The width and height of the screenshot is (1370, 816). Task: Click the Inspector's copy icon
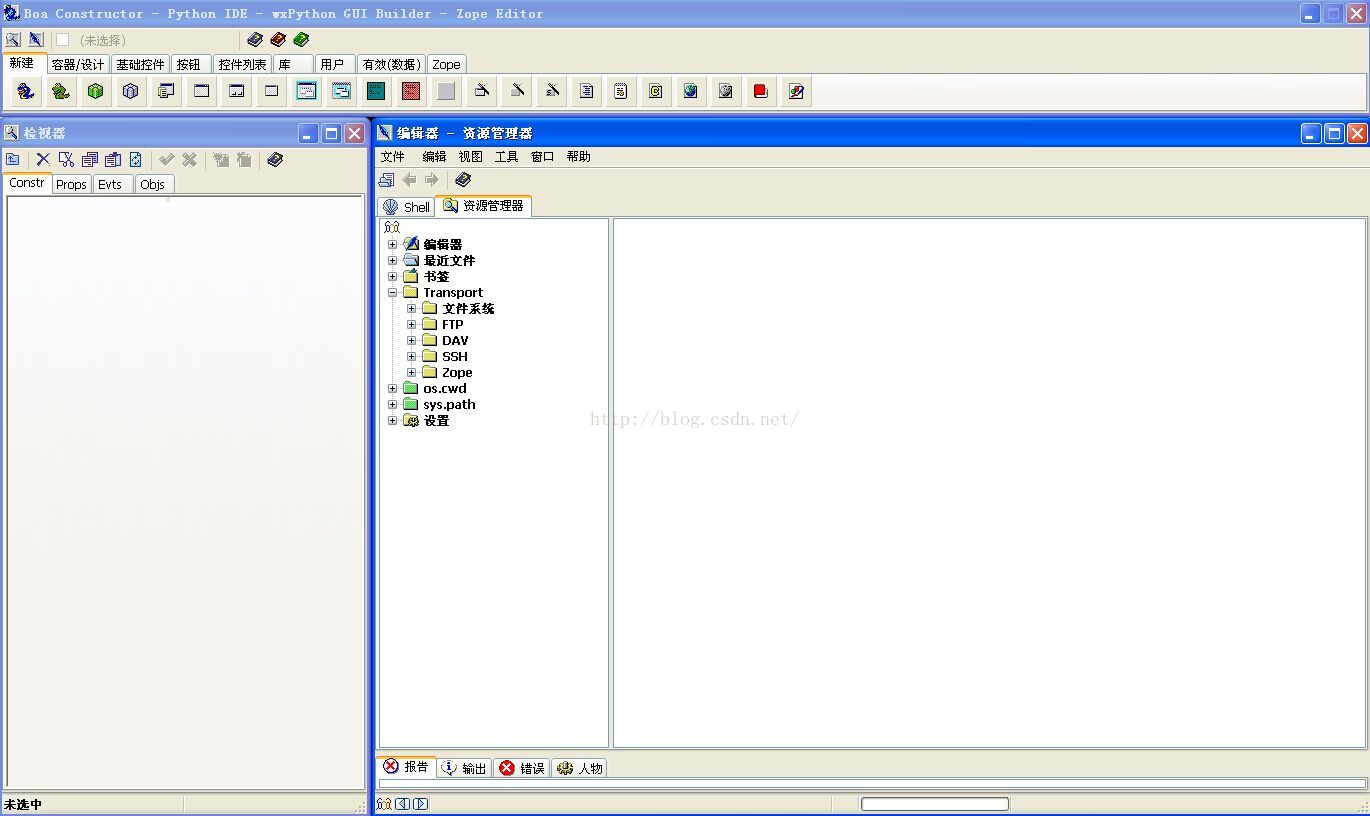[90, 159]
